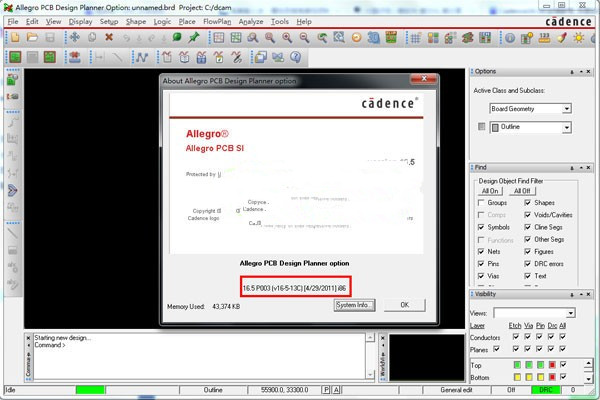Click the Save disk icon in toolbar

coord(49,38)
